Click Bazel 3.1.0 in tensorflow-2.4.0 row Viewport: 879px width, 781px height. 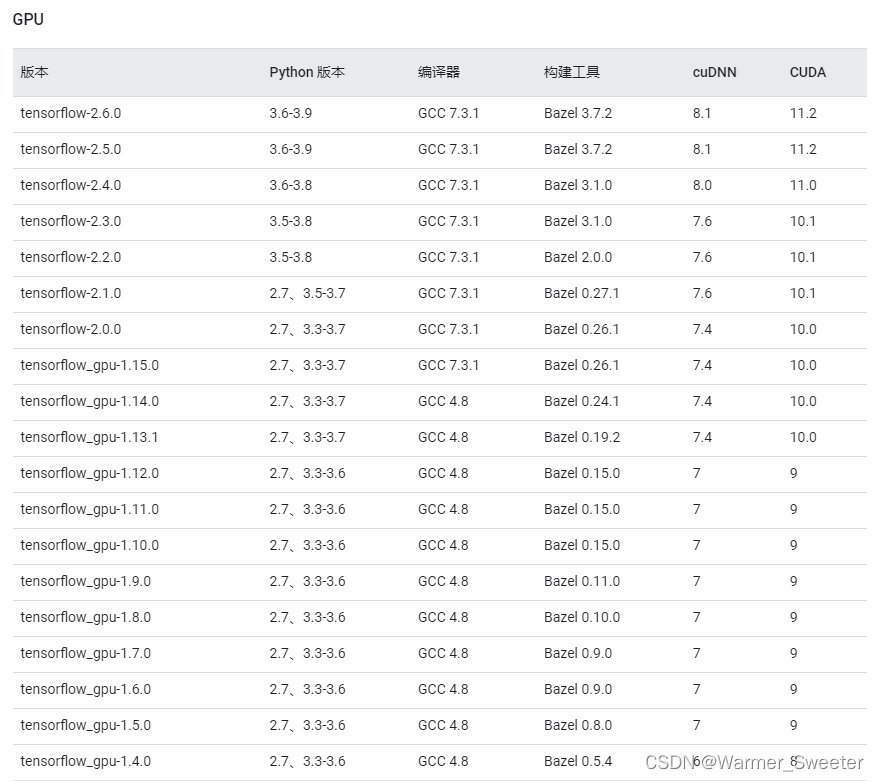click(578, 185)
